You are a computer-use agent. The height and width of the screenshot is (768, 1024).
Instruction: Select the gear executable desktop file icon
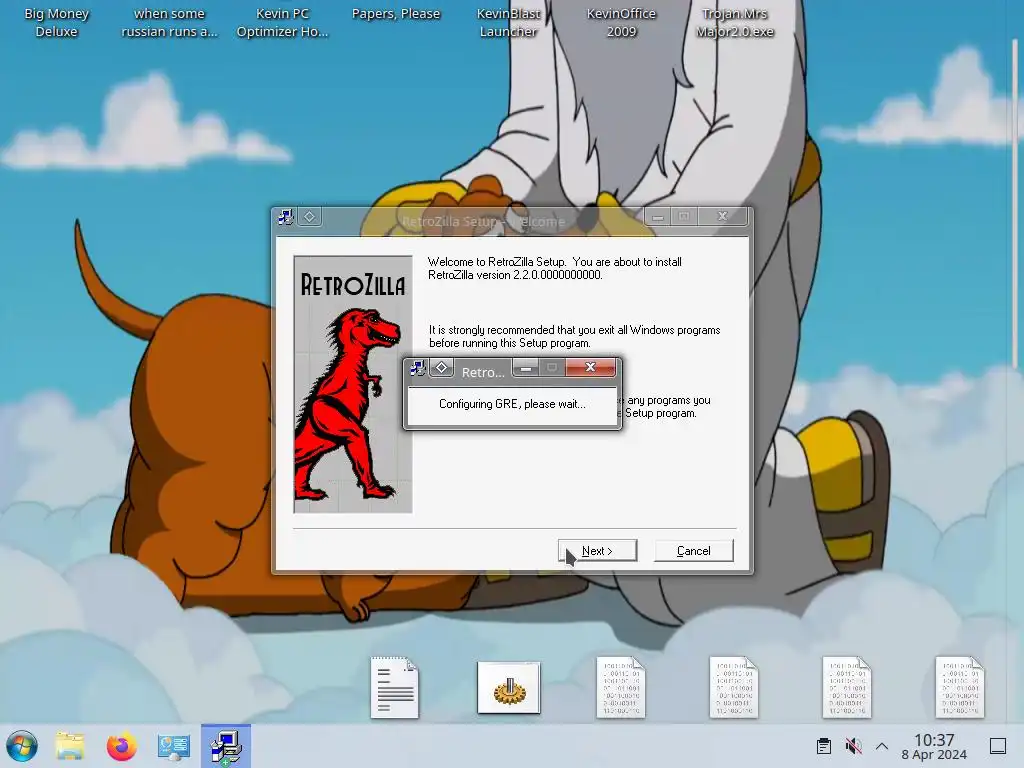509,688
